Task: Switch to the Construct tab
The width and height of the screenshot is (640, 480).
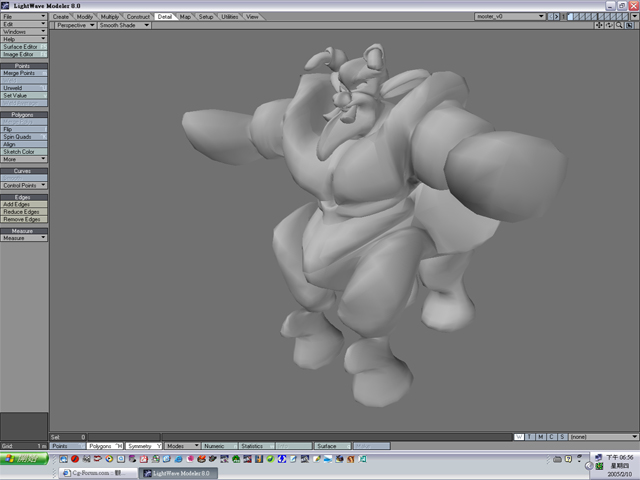Action: tap(138, 17)
